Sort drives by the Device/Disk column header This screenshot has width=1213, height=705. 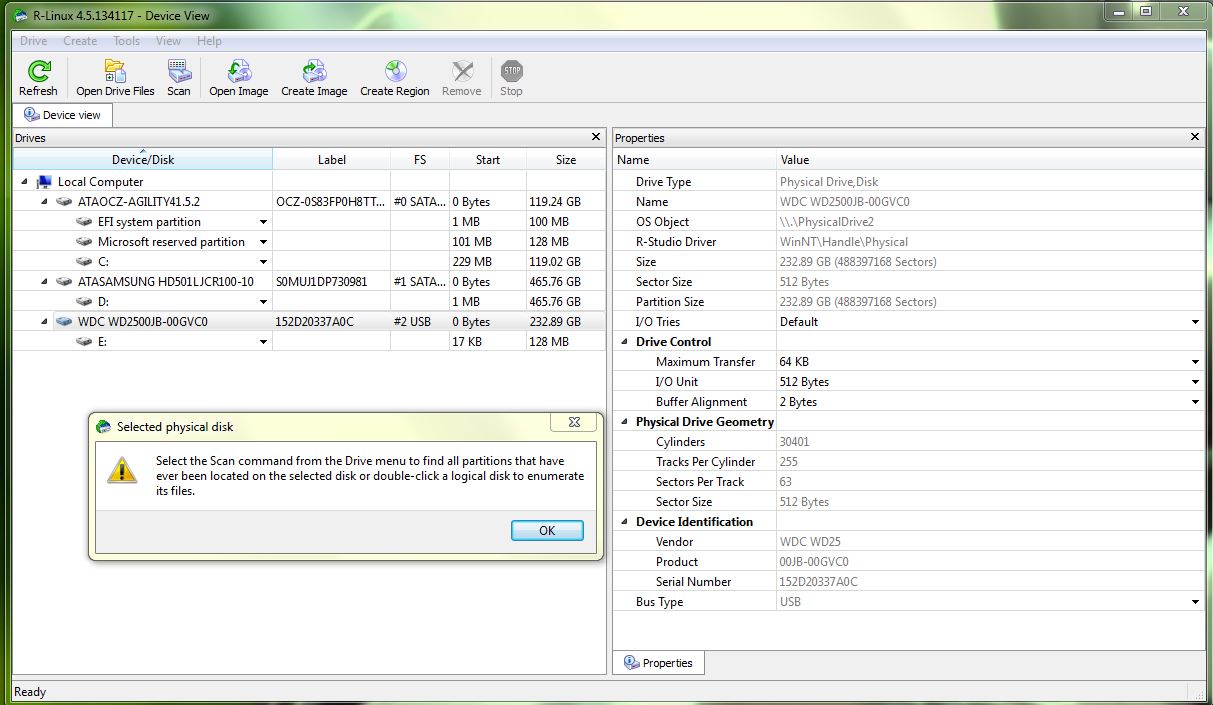click(x=143, y=159)
